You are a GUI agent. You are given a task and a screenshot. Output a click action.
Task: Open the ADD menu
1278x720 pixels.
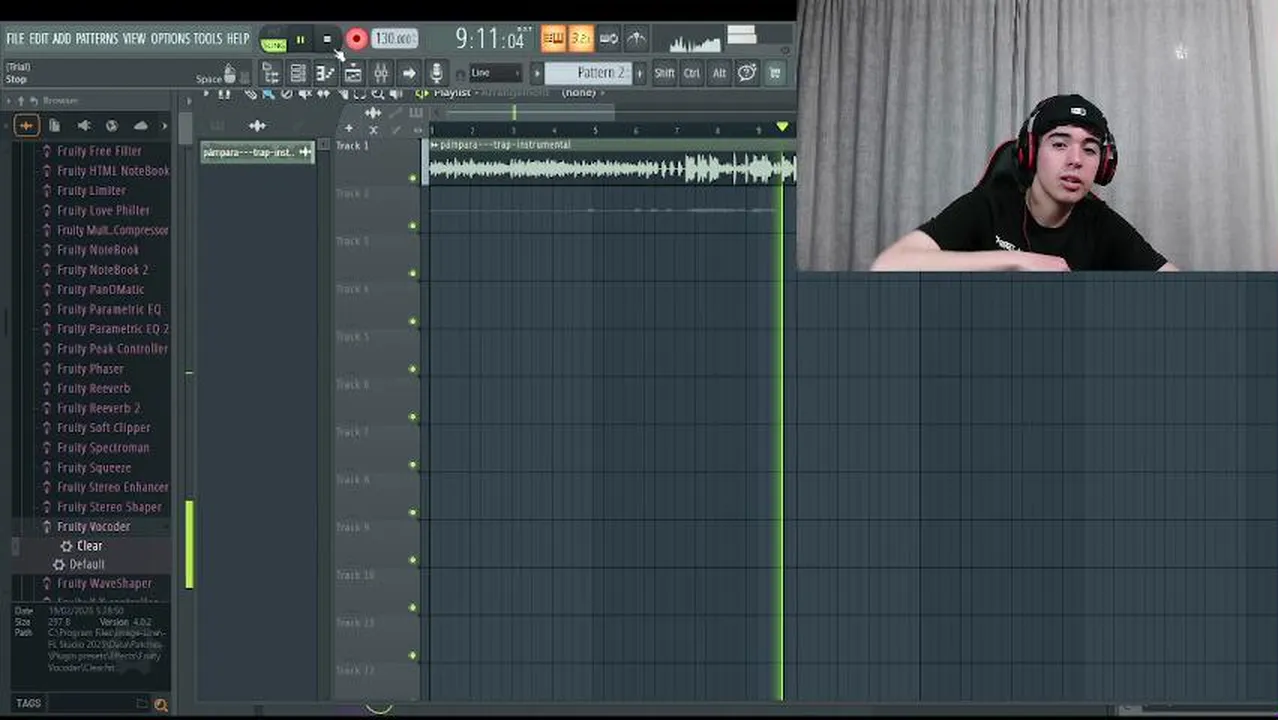62,39
